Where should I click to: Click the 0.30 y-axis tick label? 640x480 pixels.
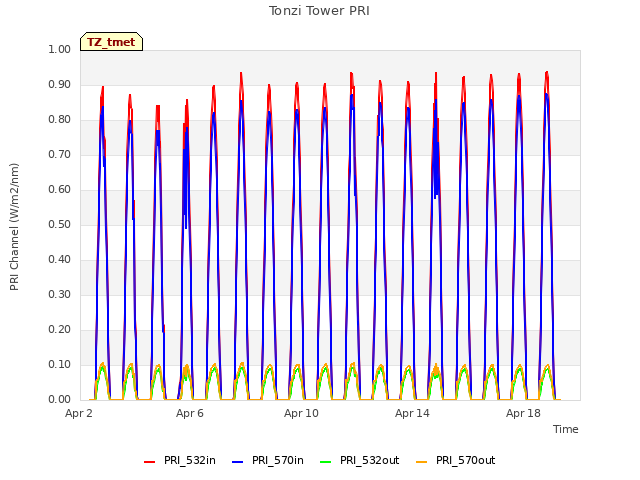tap(60, 294)
